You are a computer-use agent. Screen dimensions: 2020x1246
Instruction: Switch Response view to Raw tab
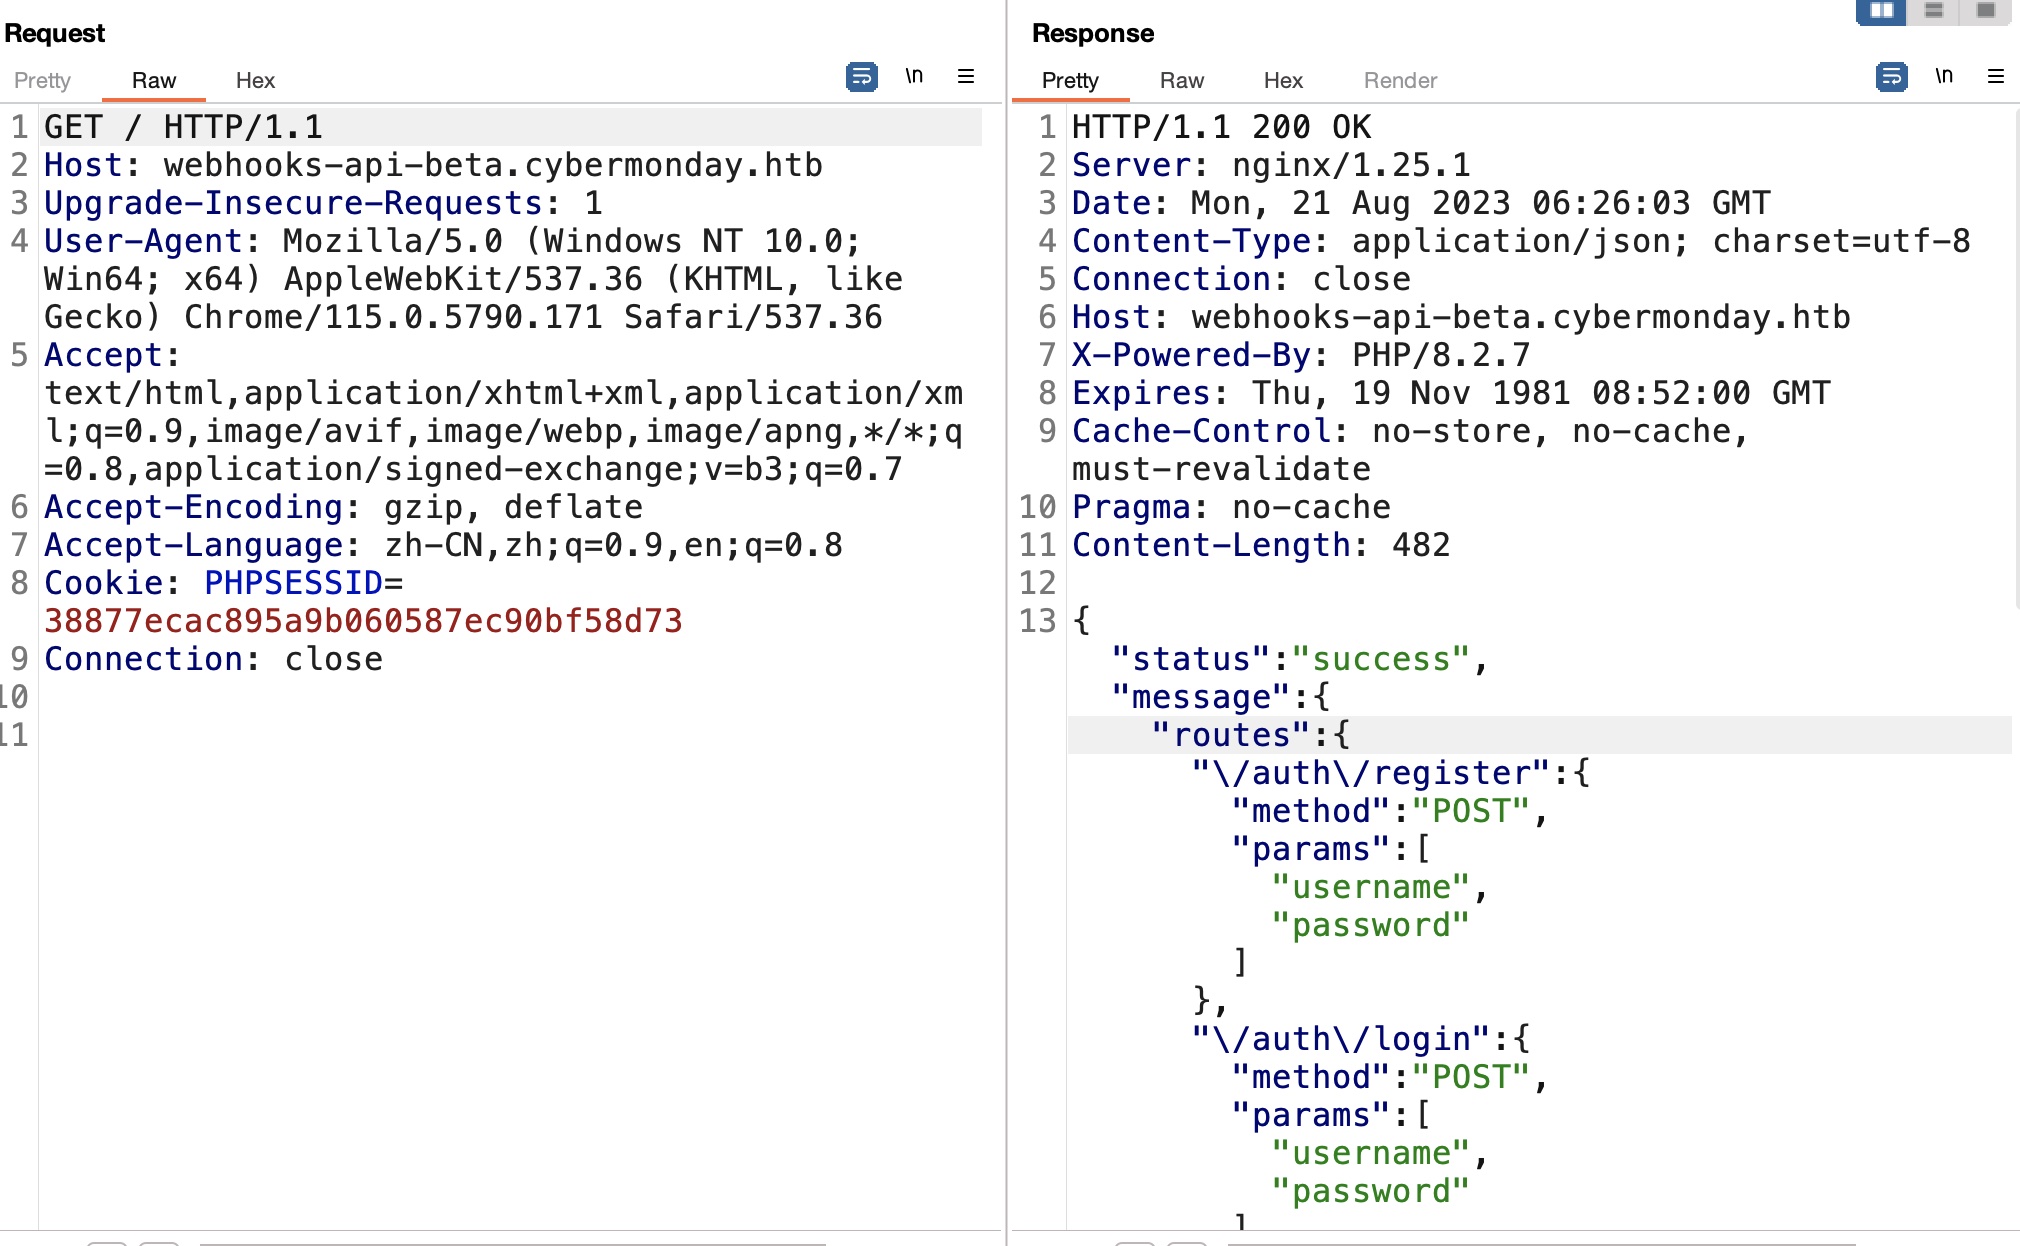(x=1181, y=80)
